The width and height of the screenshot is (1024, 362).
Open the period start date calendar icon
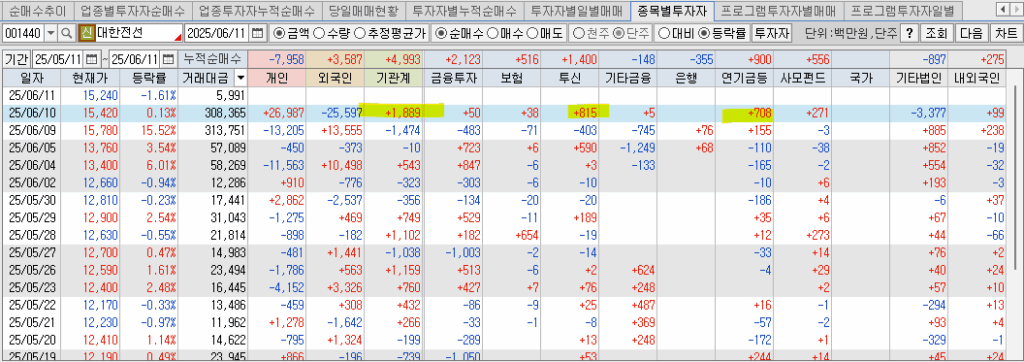click(91, 59)
